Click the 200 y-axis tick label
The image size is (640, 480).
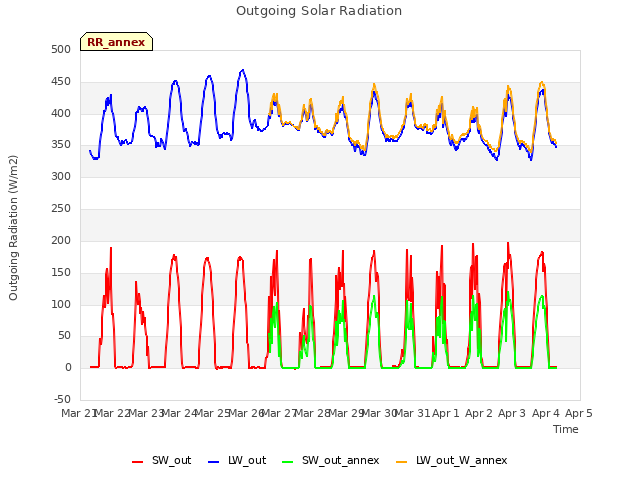tap(61, 240)
